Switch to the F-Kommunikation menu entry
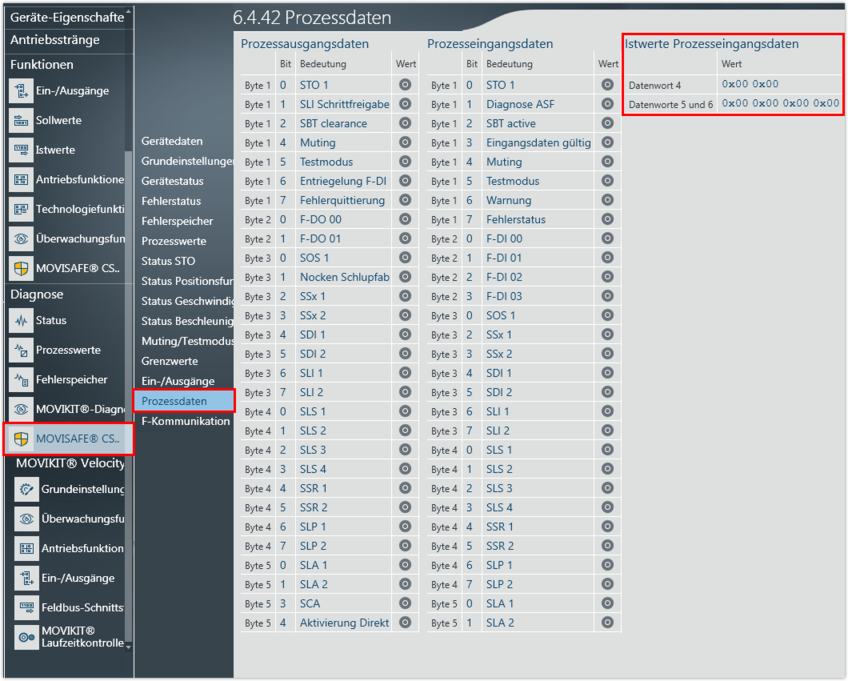The height and width of the screenshot is (681, 848). pyautogui.click(x=185, y=421)
